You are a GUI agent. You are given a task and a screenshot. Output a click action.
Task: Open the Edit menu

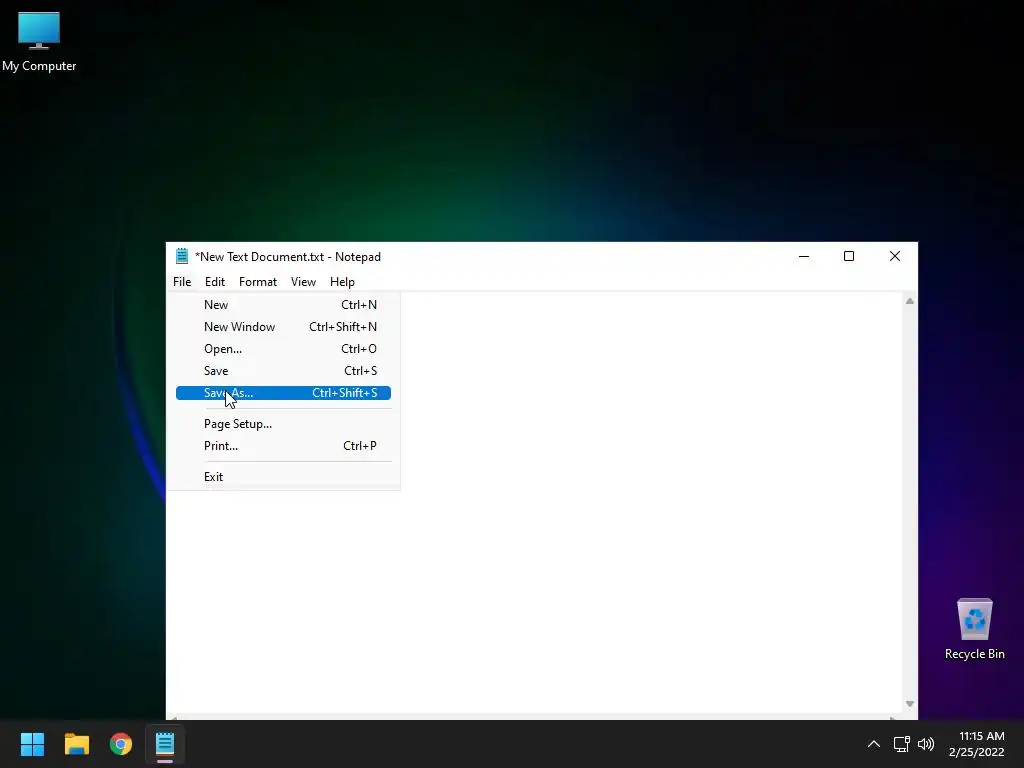coord(215,281)
